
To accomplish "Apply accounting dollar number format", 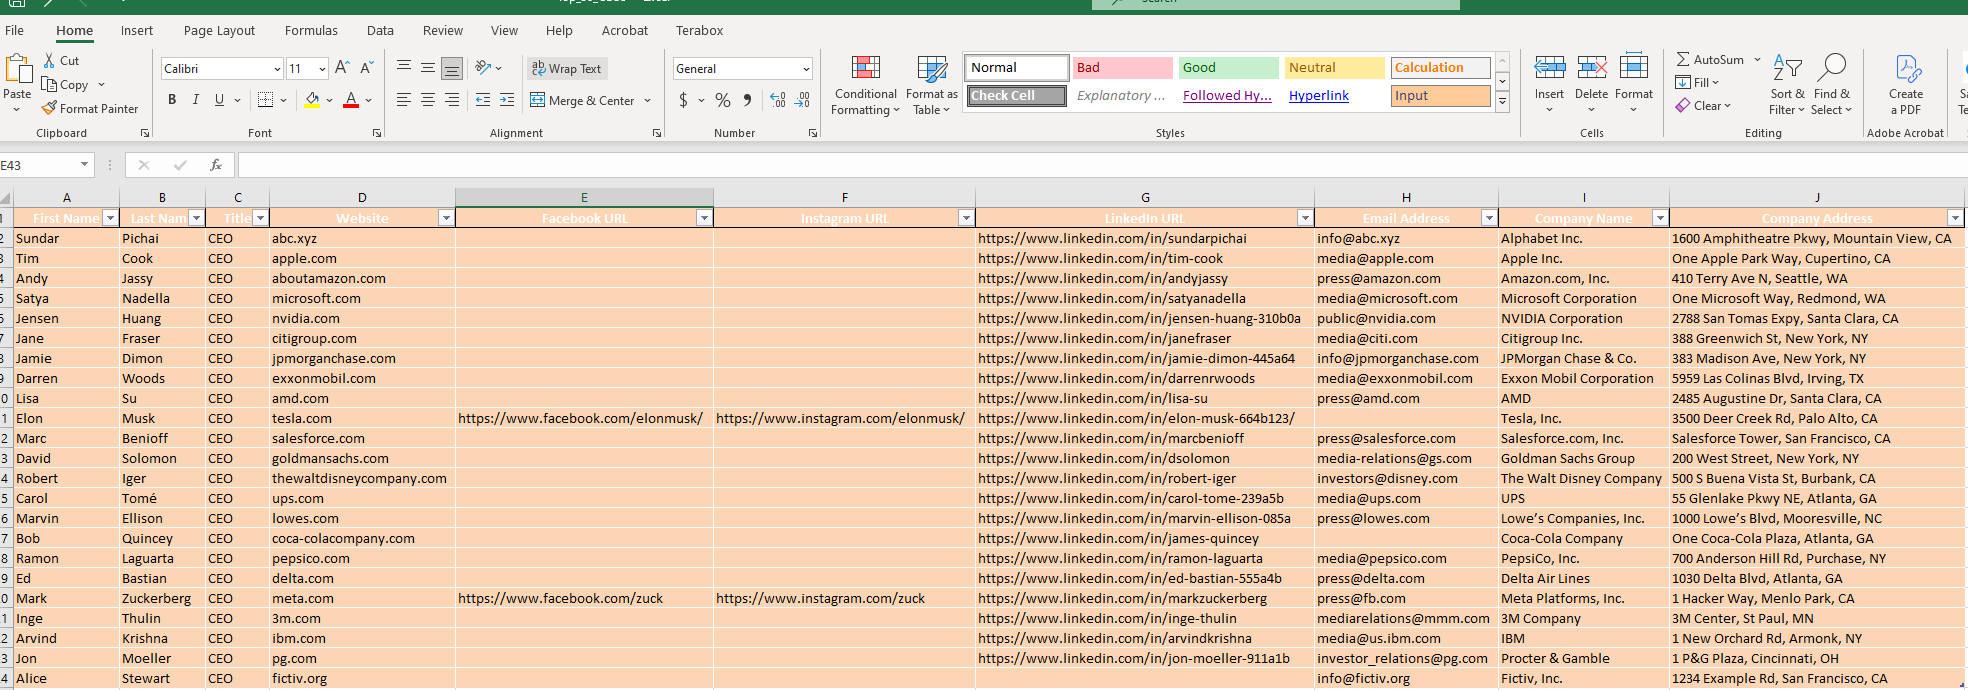I will [x=683, y=100].
